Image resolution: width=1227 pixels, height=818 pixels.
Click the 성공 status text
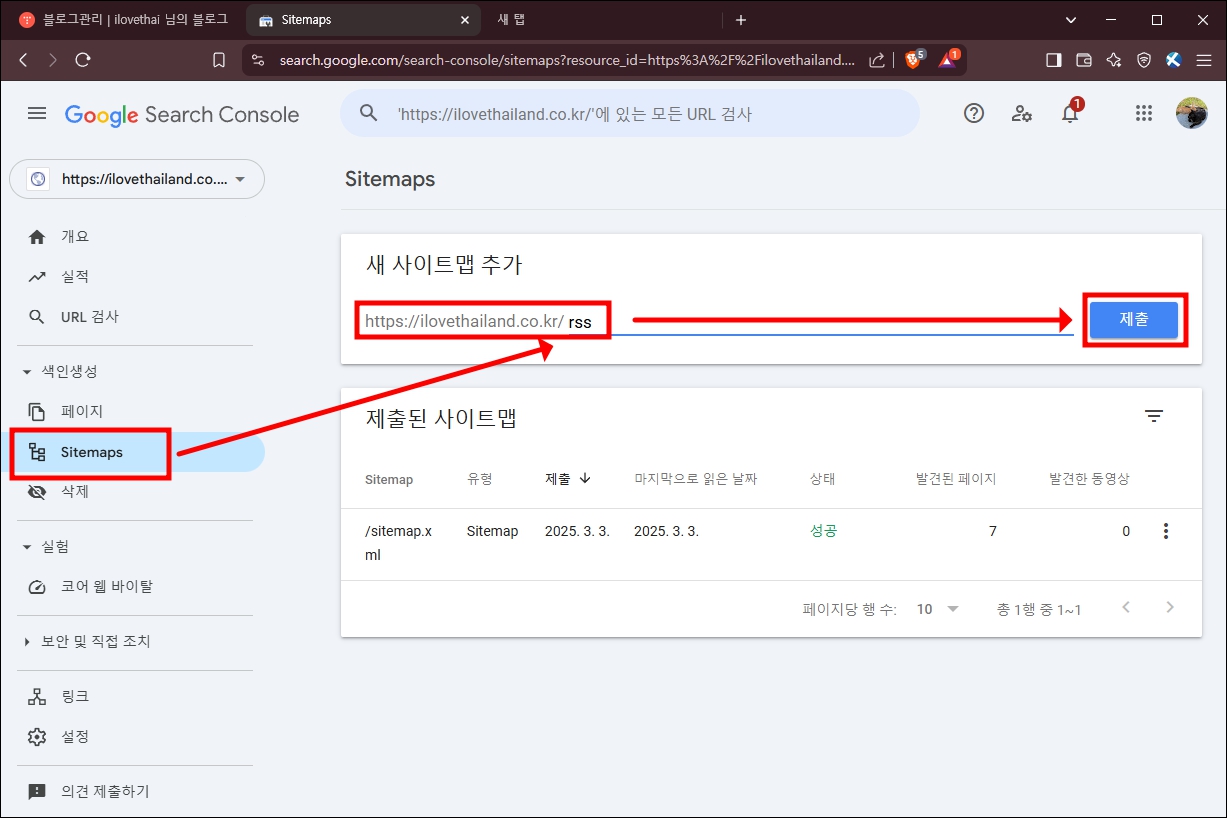[823, 531]
